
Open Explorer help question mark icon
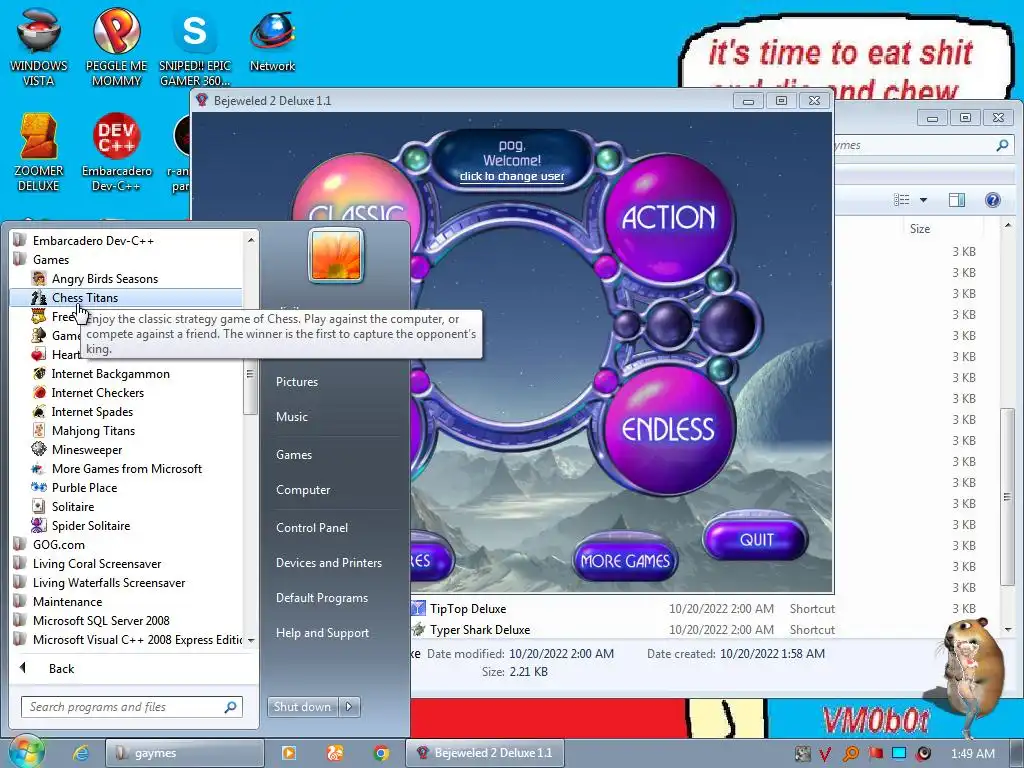click(993, 200)
